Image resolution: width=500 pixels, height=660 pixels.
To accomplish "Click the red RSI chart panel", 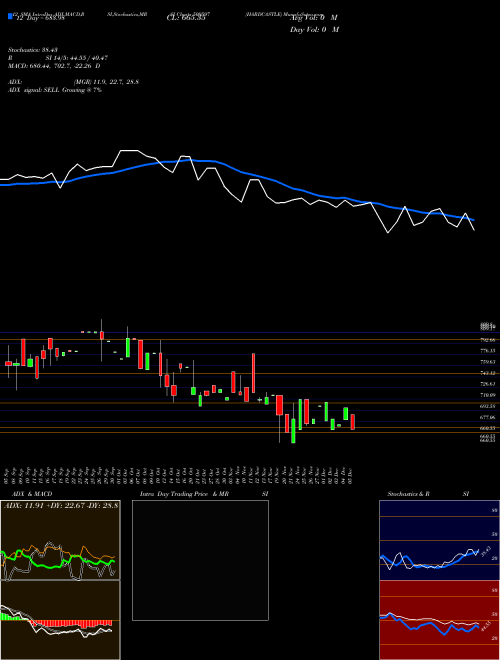I will click(439, 620).
